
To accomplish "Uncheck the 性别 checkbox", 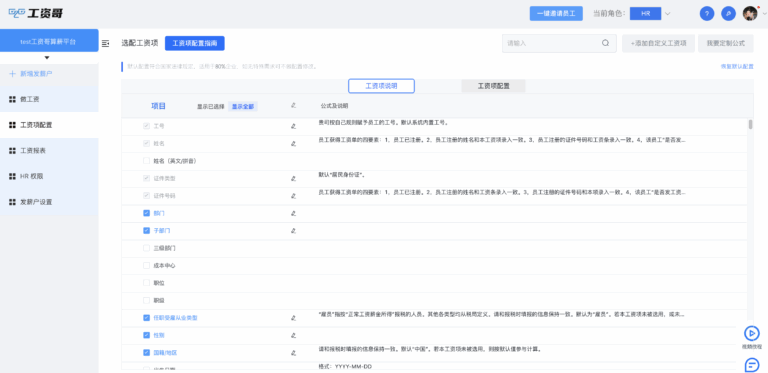I will (x=146, y=335).
